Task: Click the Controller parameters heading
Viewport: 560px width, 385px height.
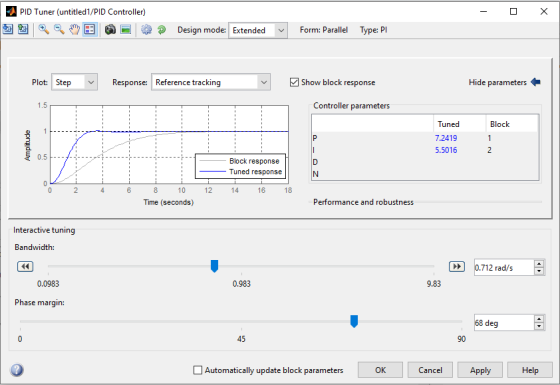Action: coord(351,106)
